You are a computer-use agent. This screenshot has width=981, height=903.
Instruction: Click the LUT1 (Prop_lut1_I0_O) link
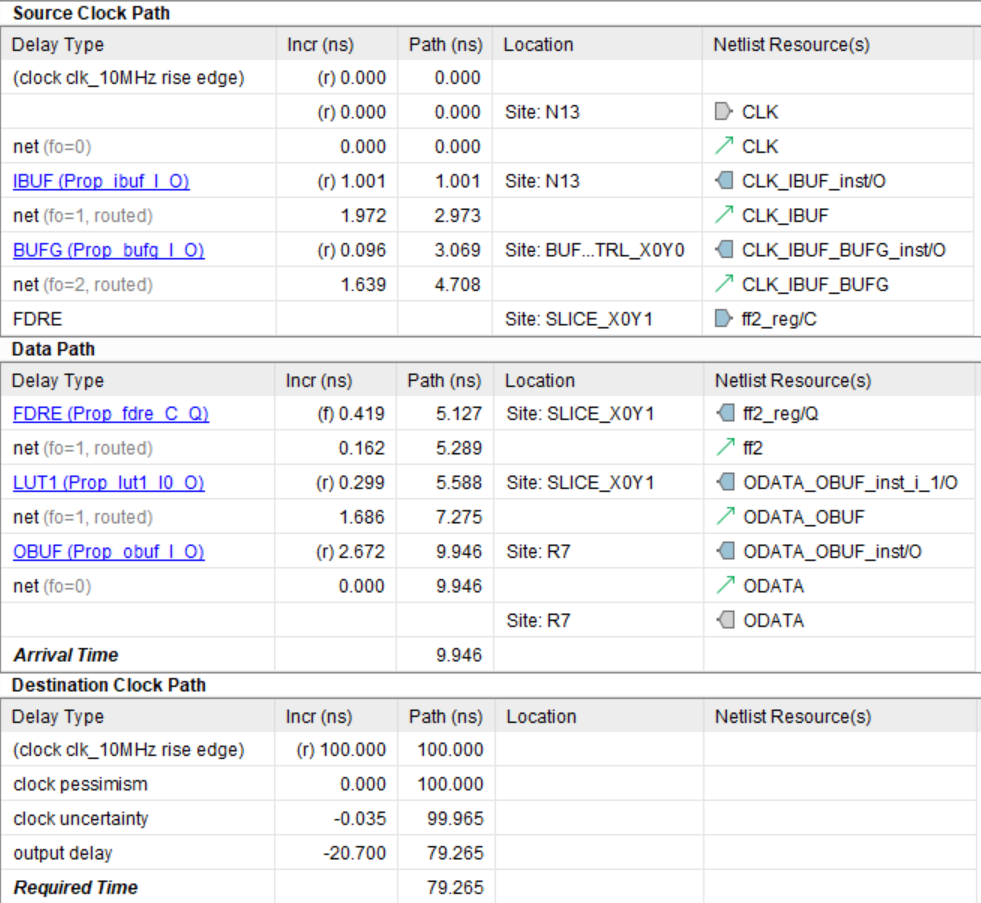(108, 483)
